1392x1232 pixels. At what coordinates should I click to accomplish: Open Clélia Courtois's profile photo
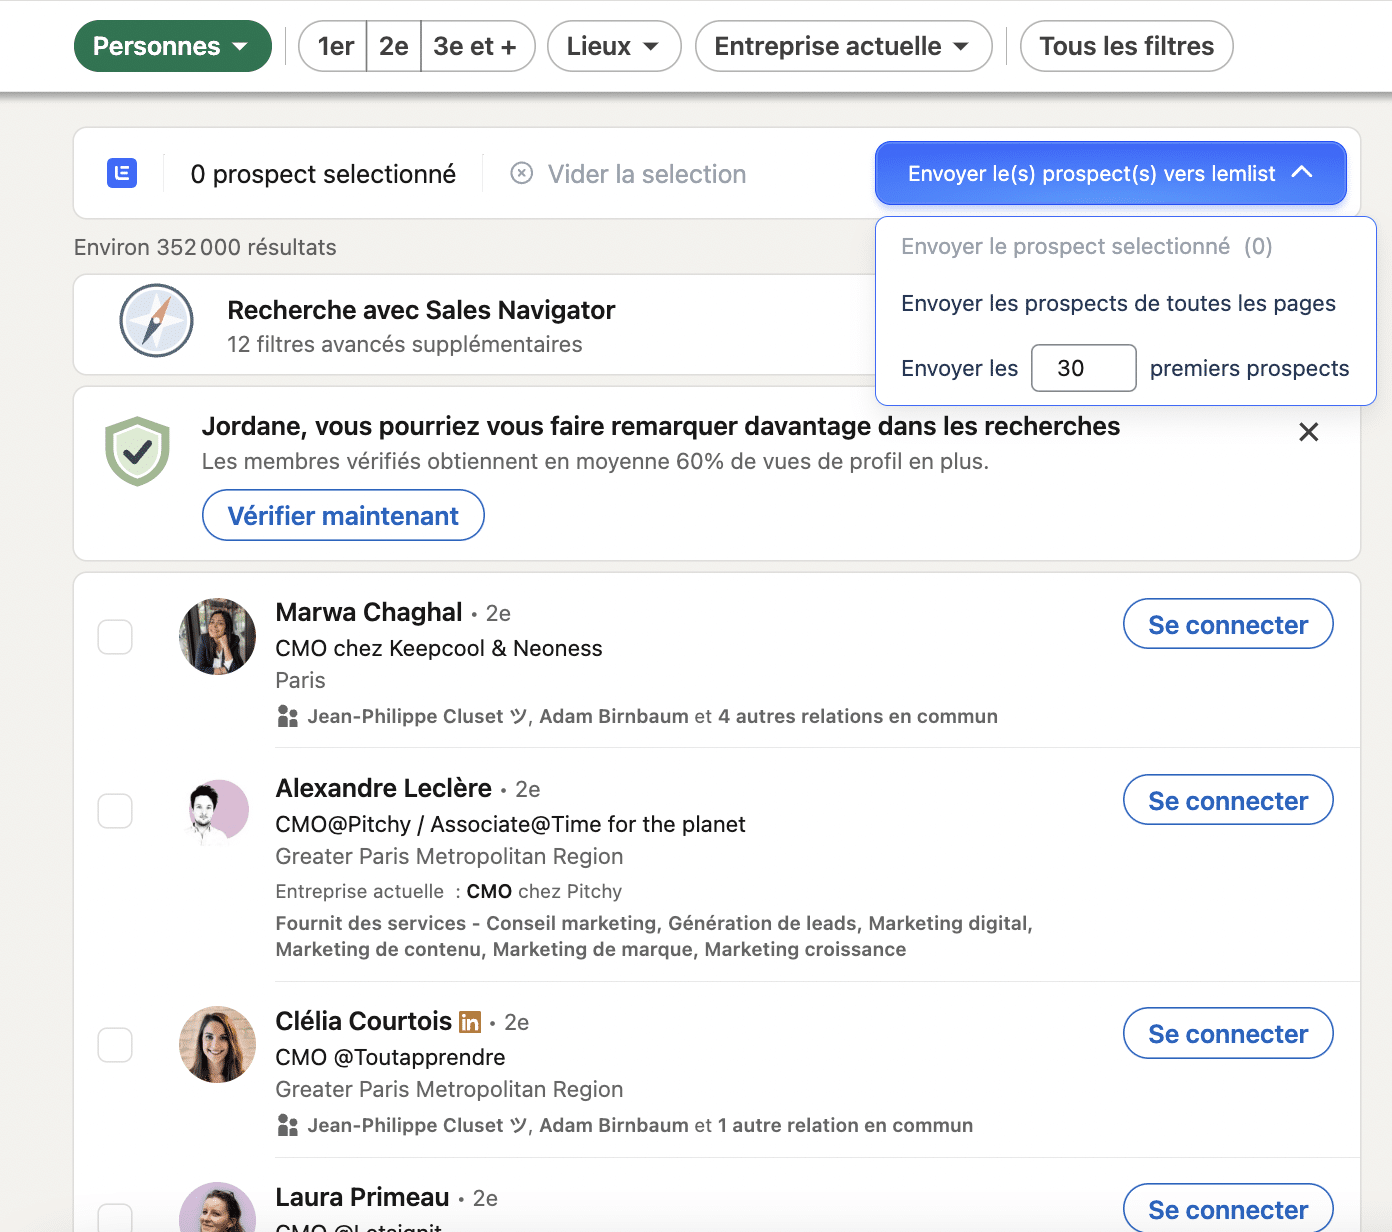tap(217, 1045)
